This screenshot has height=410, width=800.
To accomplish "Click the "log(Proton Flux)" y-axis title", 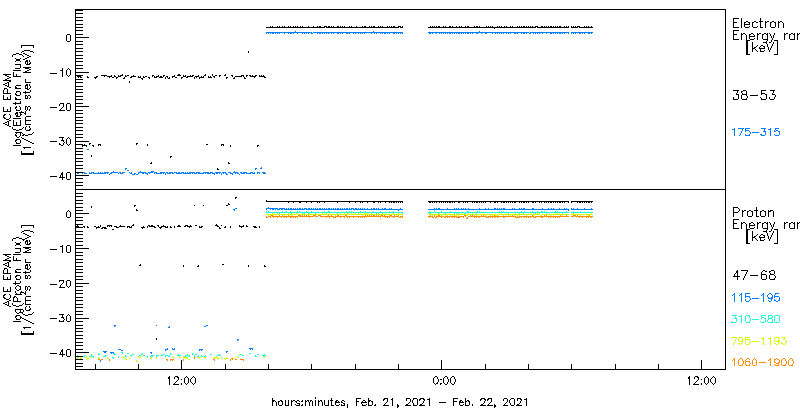I will click(x=16, y=279).
